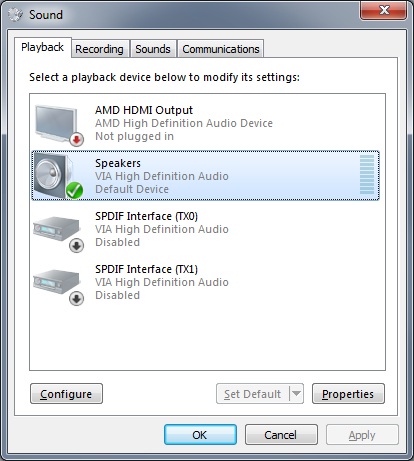Confirm with the OK button
The height and width of the screenshot is (461, 414).
click(200, 435)
